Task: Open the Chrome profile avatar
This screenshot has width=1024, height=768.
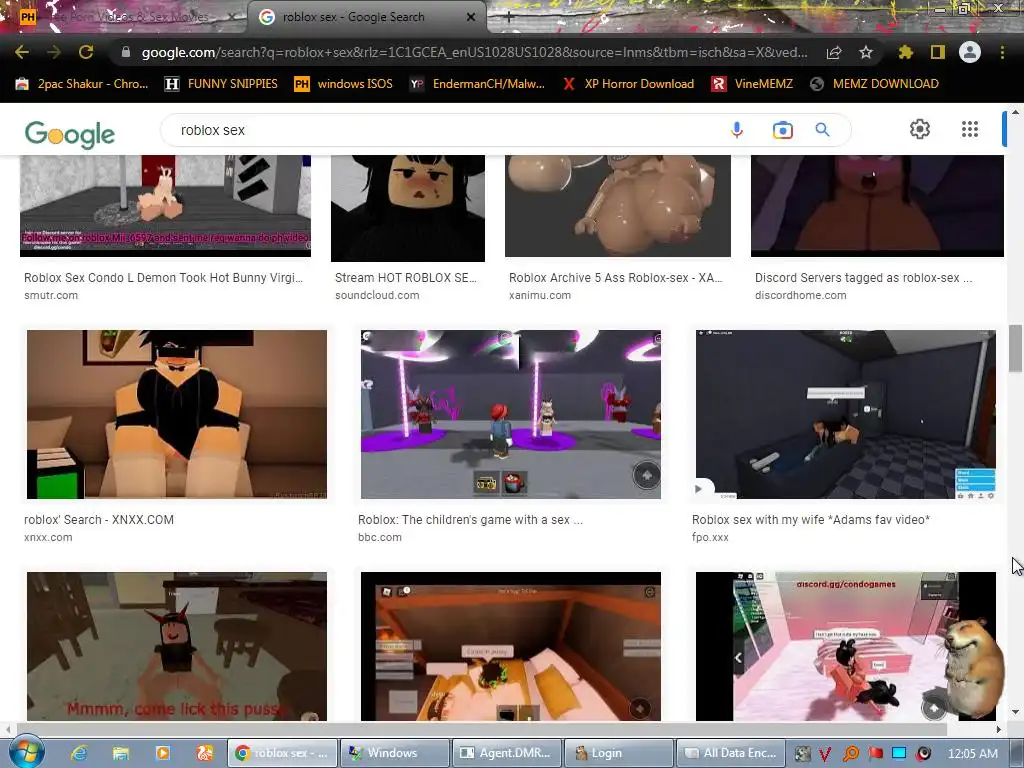Action: (x=970, y=52)
